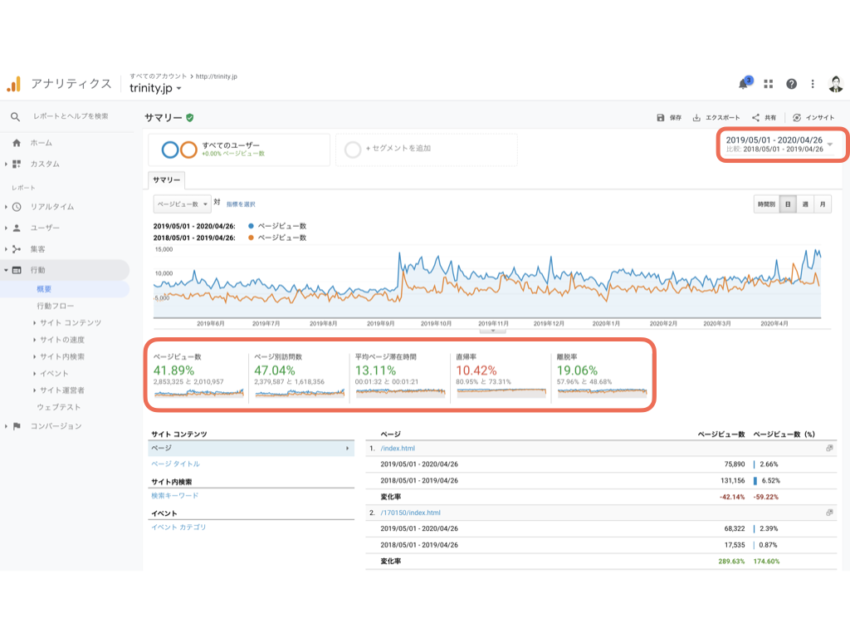
Task: Select the 時間別 hourly chart view
Action: pyautogui.click(x=766, y=204)
